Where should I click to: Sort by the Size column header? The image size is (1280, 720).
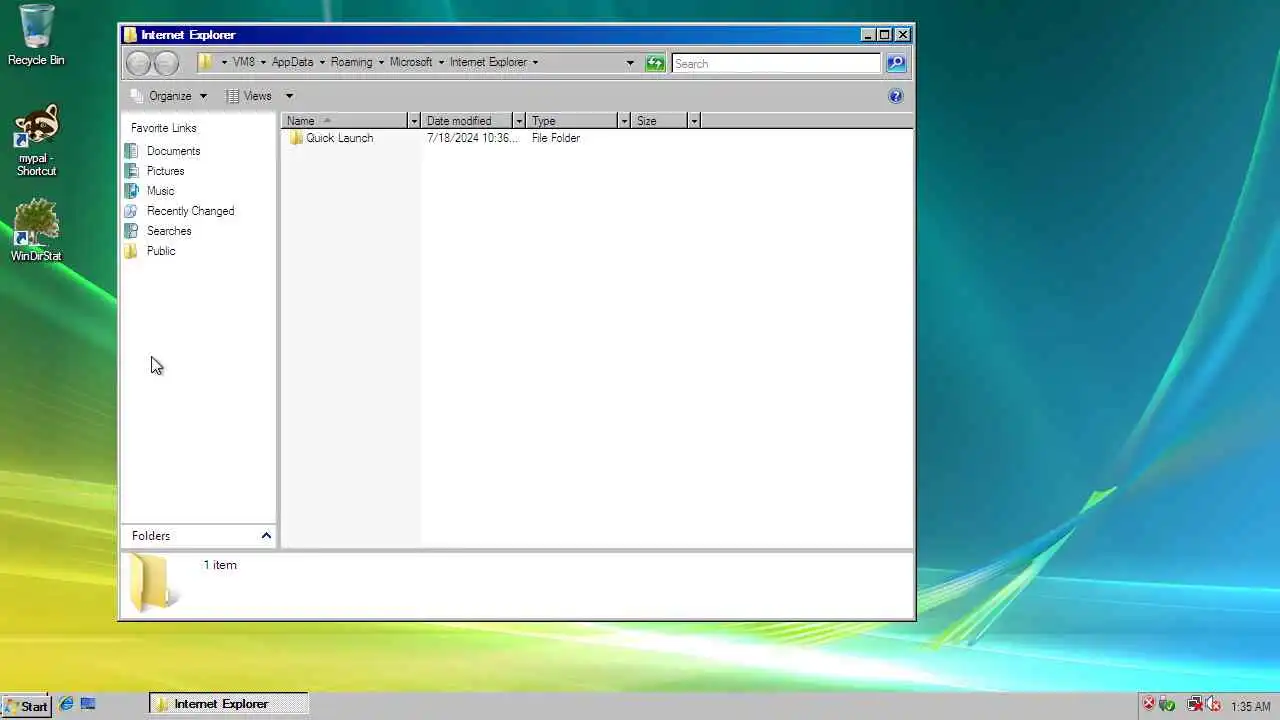[x=659, y=121]
